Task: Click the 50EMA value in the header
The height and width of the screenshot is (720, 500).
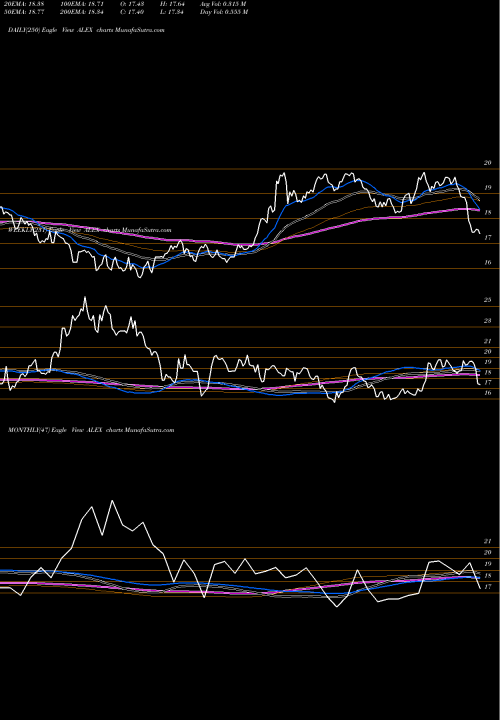Action: point(22,12)
